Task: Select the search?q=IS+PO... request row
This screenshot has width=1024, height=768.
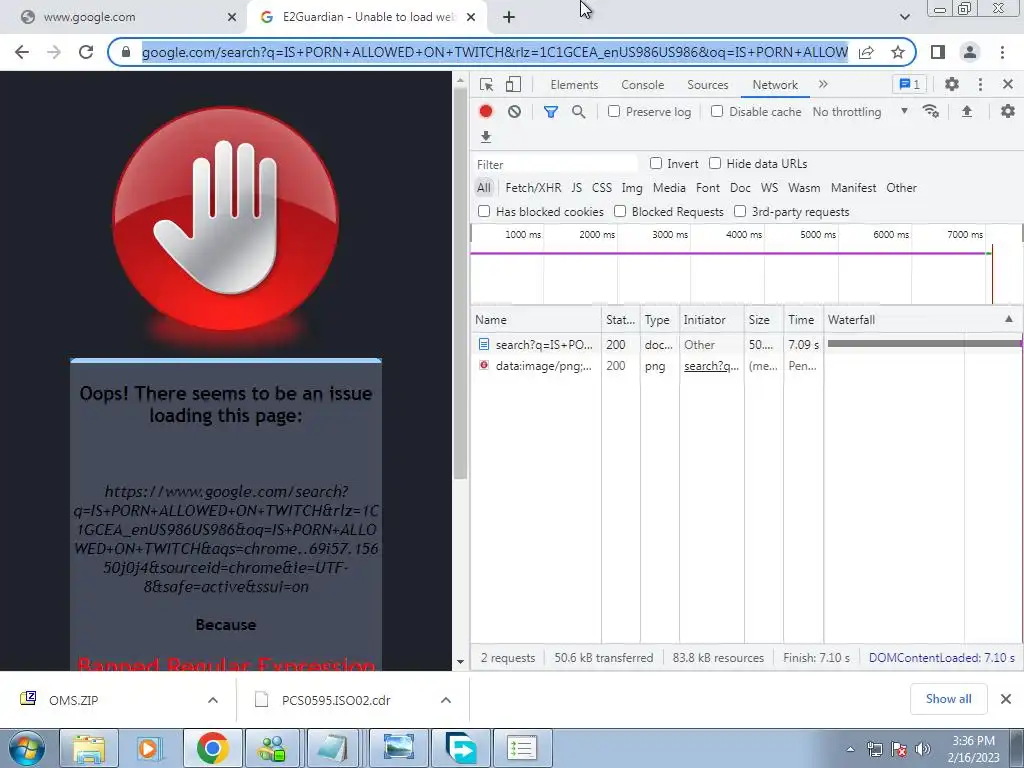Action: pyautogui.click(x=746, y=344)
